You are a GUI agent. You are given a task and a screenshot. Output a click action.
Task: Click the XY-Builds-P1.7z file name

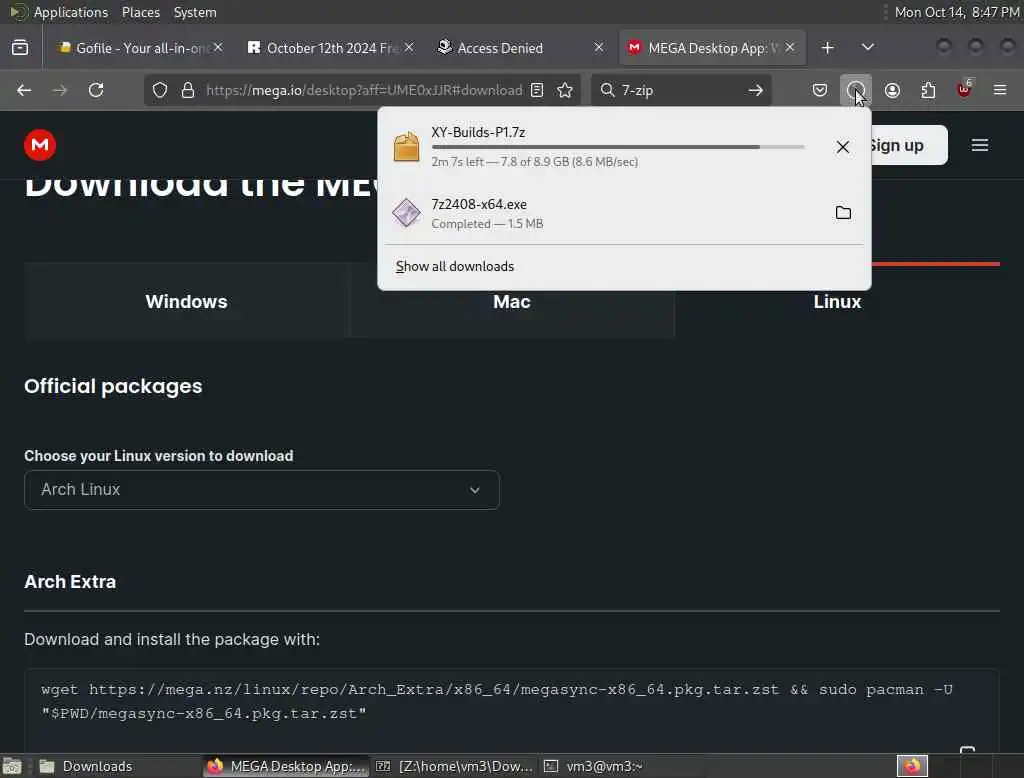click(478, 132)
